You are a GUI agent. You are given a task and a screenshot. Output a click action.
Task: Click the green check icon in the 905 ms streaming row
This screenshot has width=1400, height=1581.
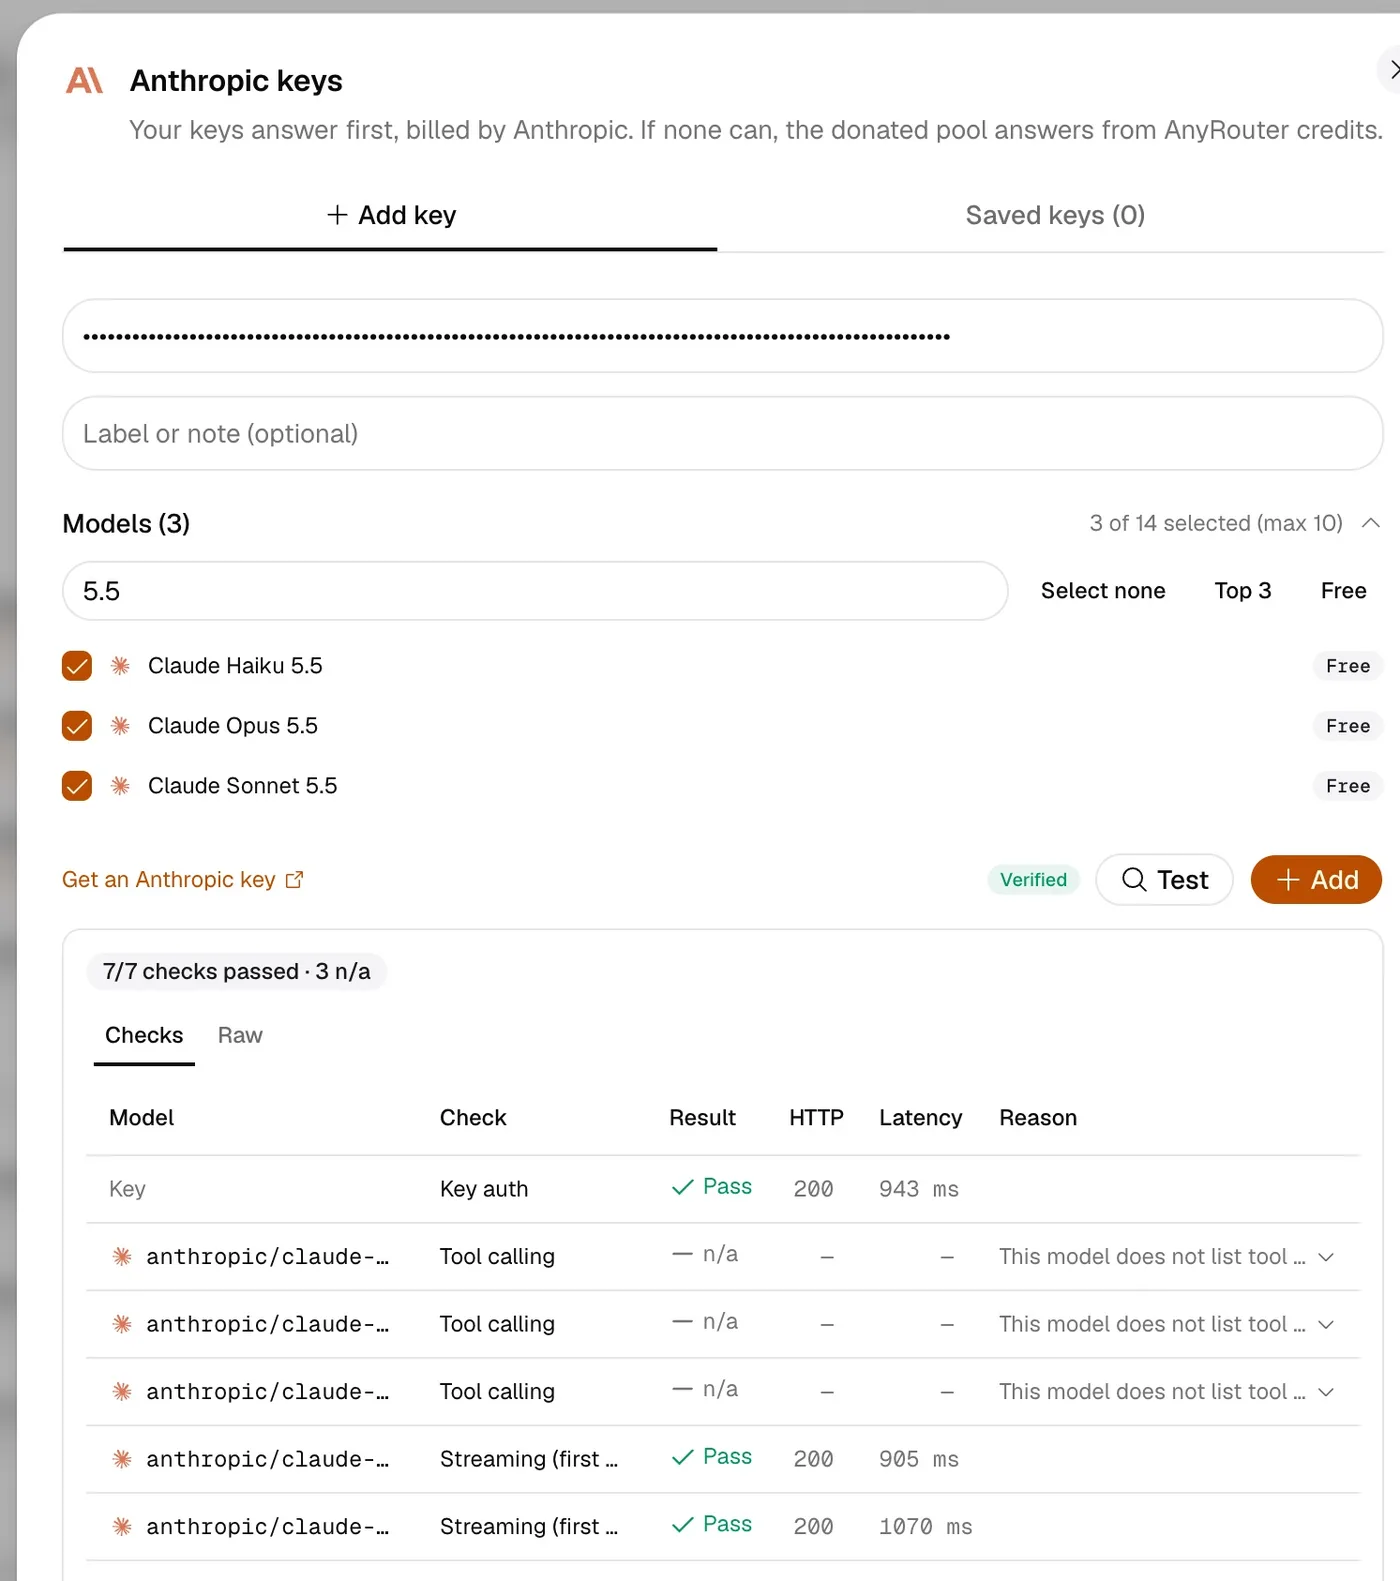(683, 1457)
